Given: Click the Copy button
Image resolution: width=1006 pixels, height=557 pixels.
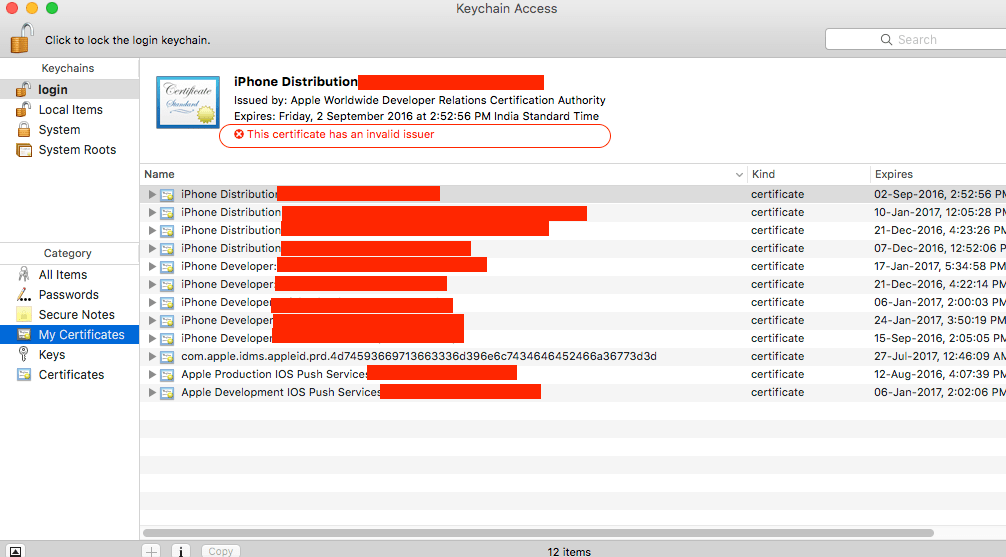Looking at the screenshot, I should pyautogui.click(x=221, y=551).
